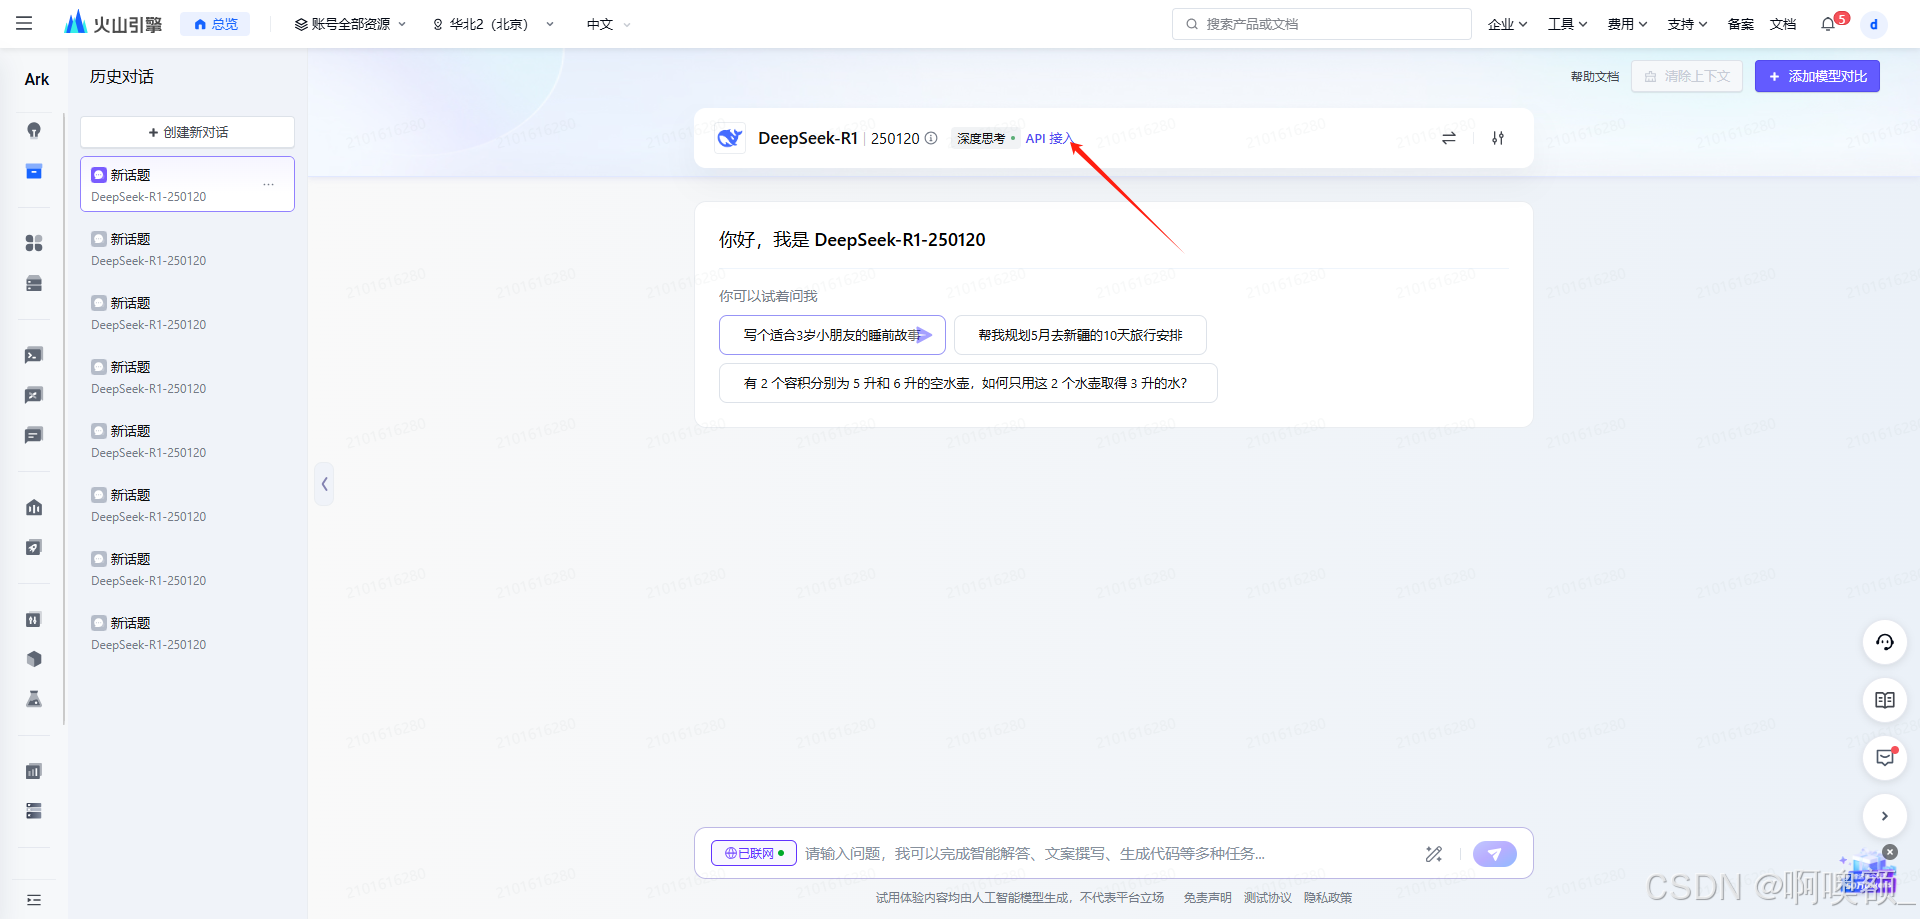Viewport: 1920px width, 919px height.
Task: Expand sidebar with the bottom-left menu icon
Action: (34, 900)
